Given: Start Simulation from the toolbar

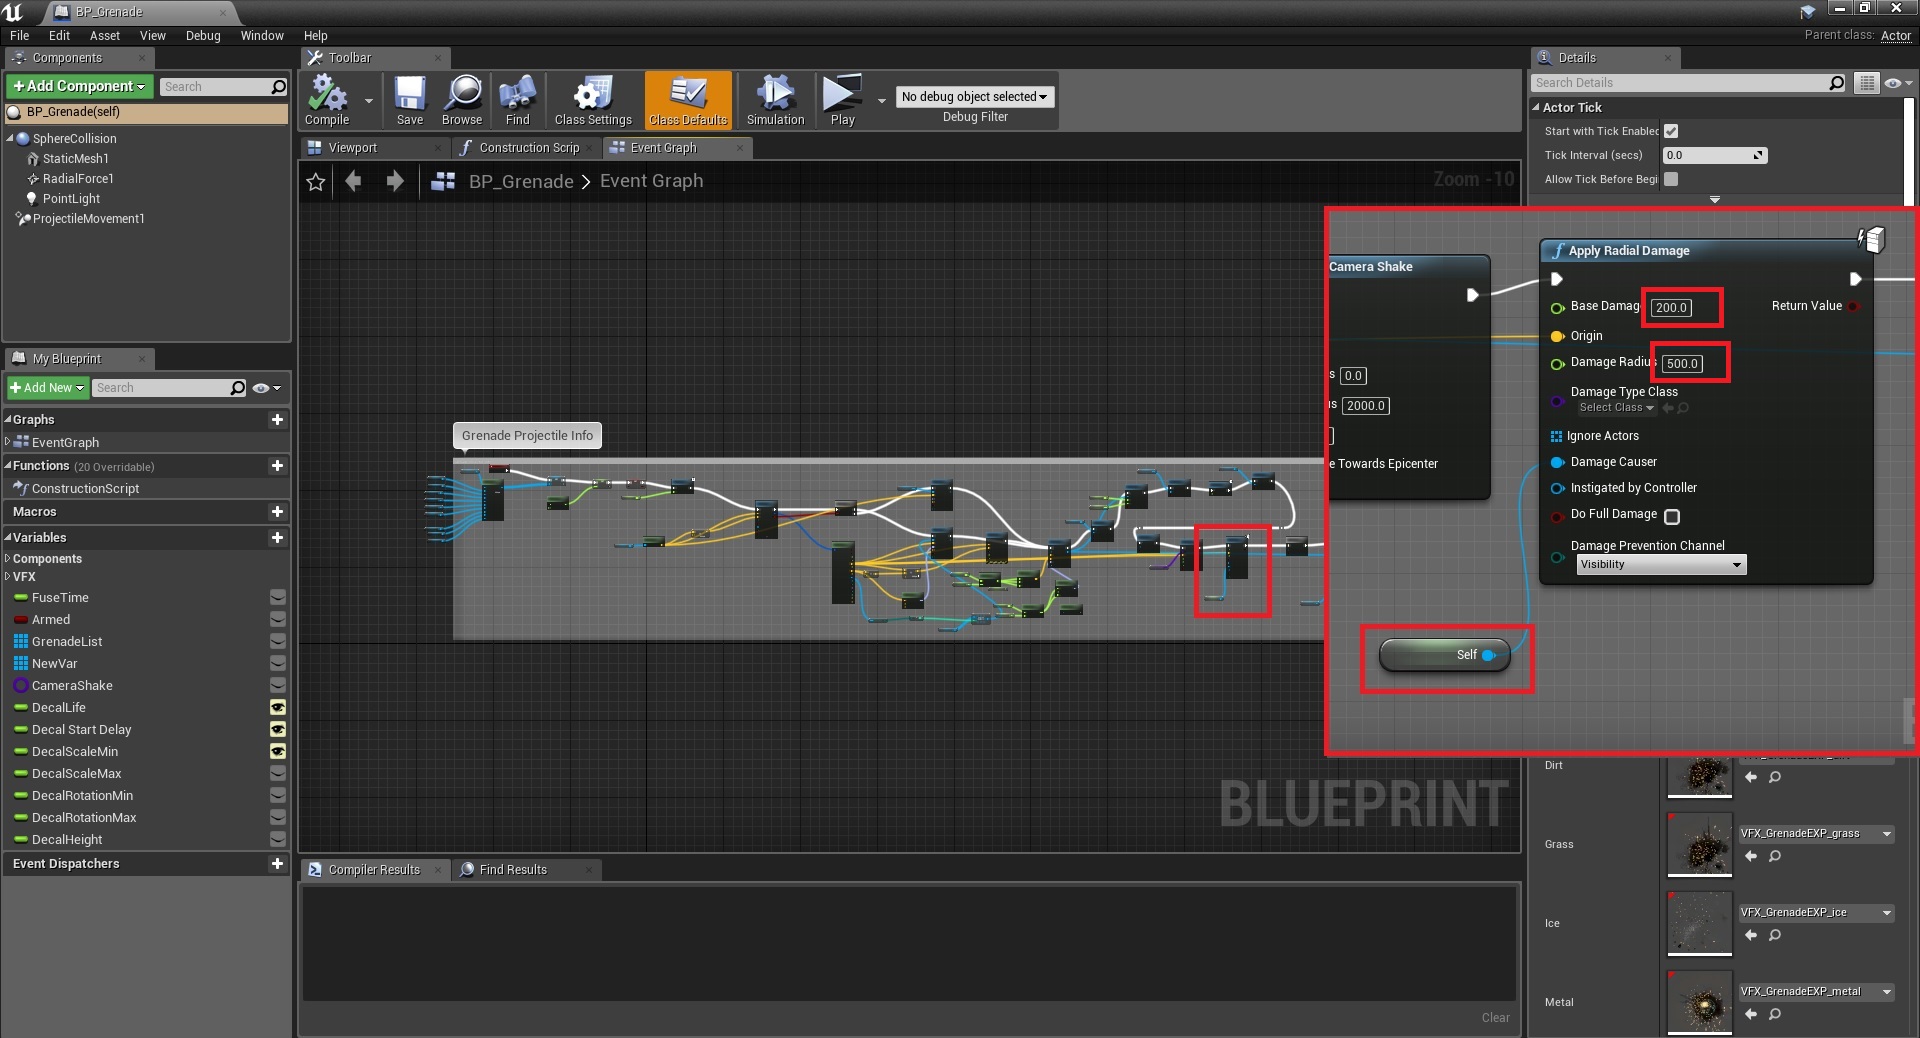Looking at the screenshot, I should tap(775, 99).
